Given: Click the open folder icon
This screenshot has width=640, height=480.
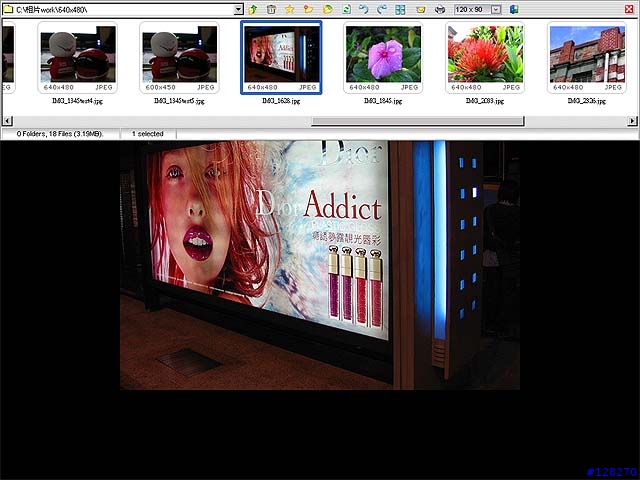Looking at the screenshot, I should (327, 9).
